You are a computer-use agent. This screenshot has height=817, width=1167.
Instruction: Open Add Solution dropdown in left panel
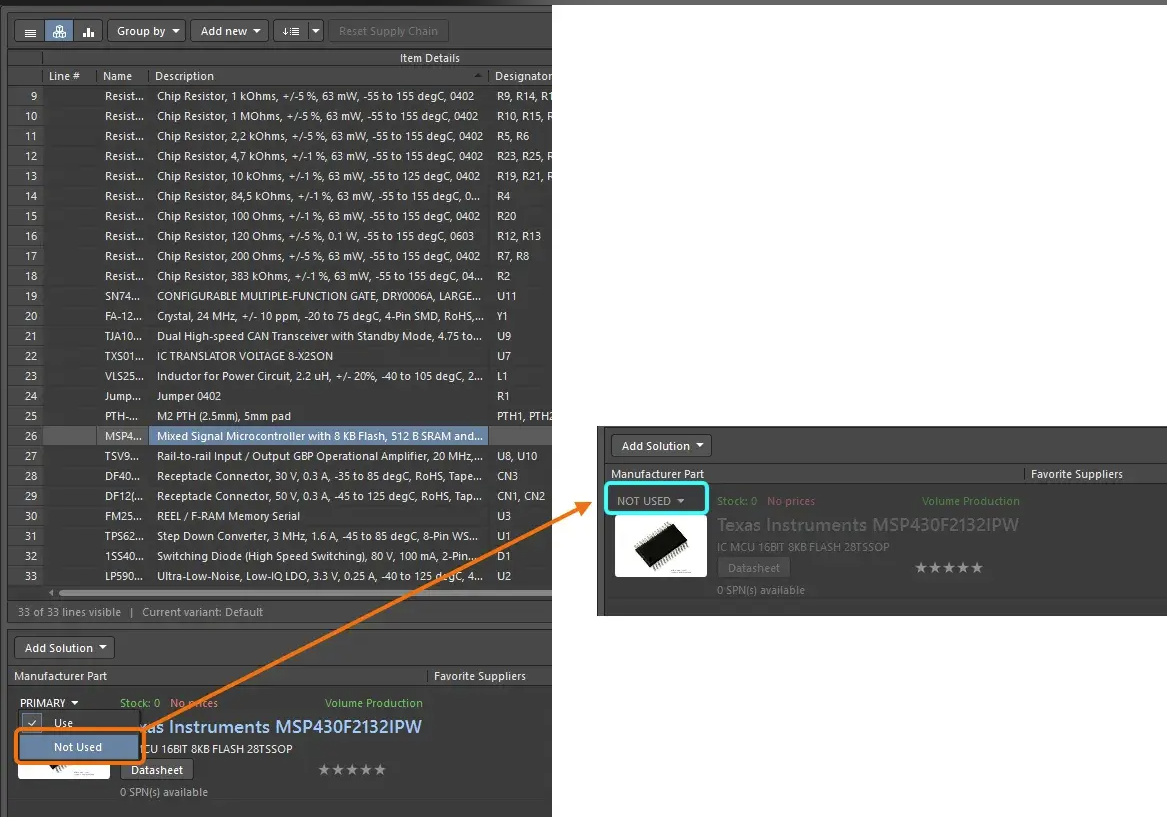click(x=65, y=648)
